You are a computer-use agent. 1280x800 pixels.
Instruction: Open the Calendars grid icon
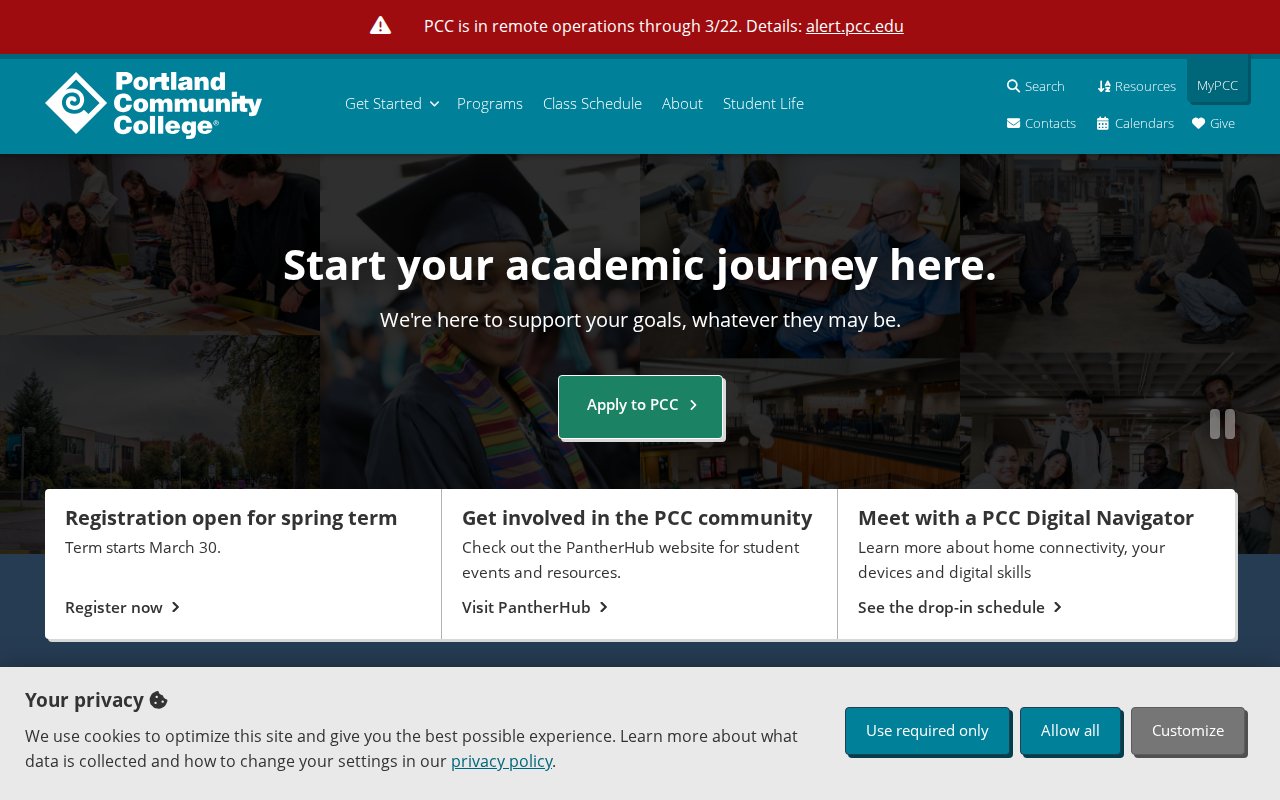coord(1103,123)
